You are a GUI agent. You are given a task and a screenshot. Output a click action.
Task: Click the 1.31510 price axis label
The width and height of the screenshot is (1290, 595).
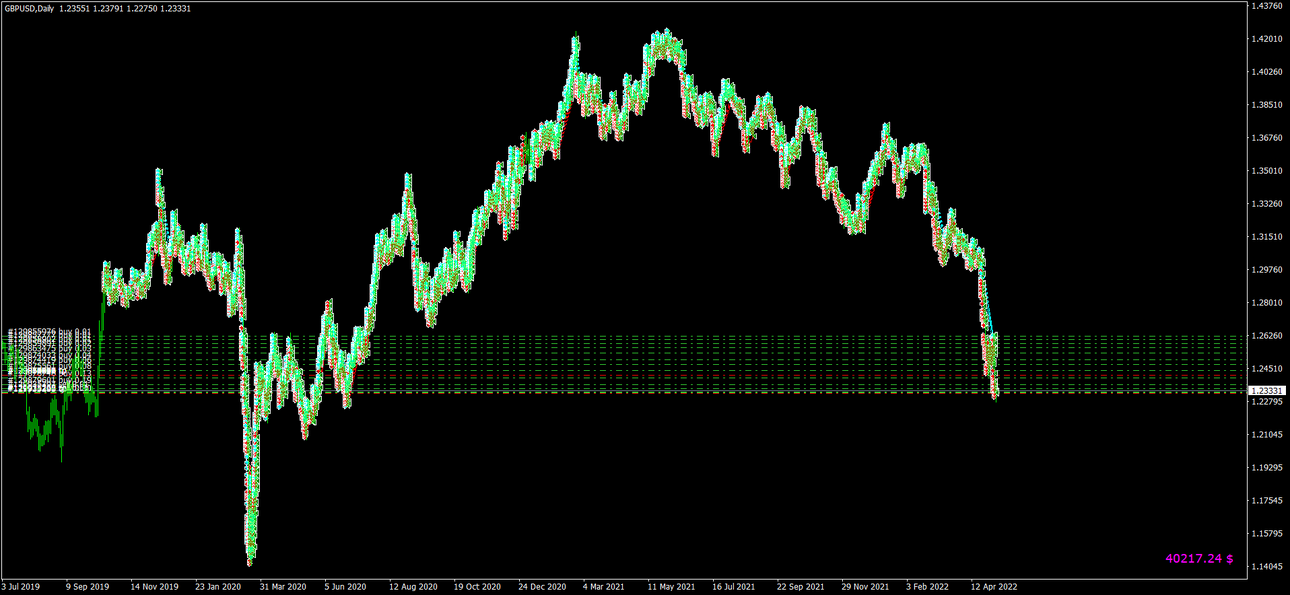[1267, 237]
